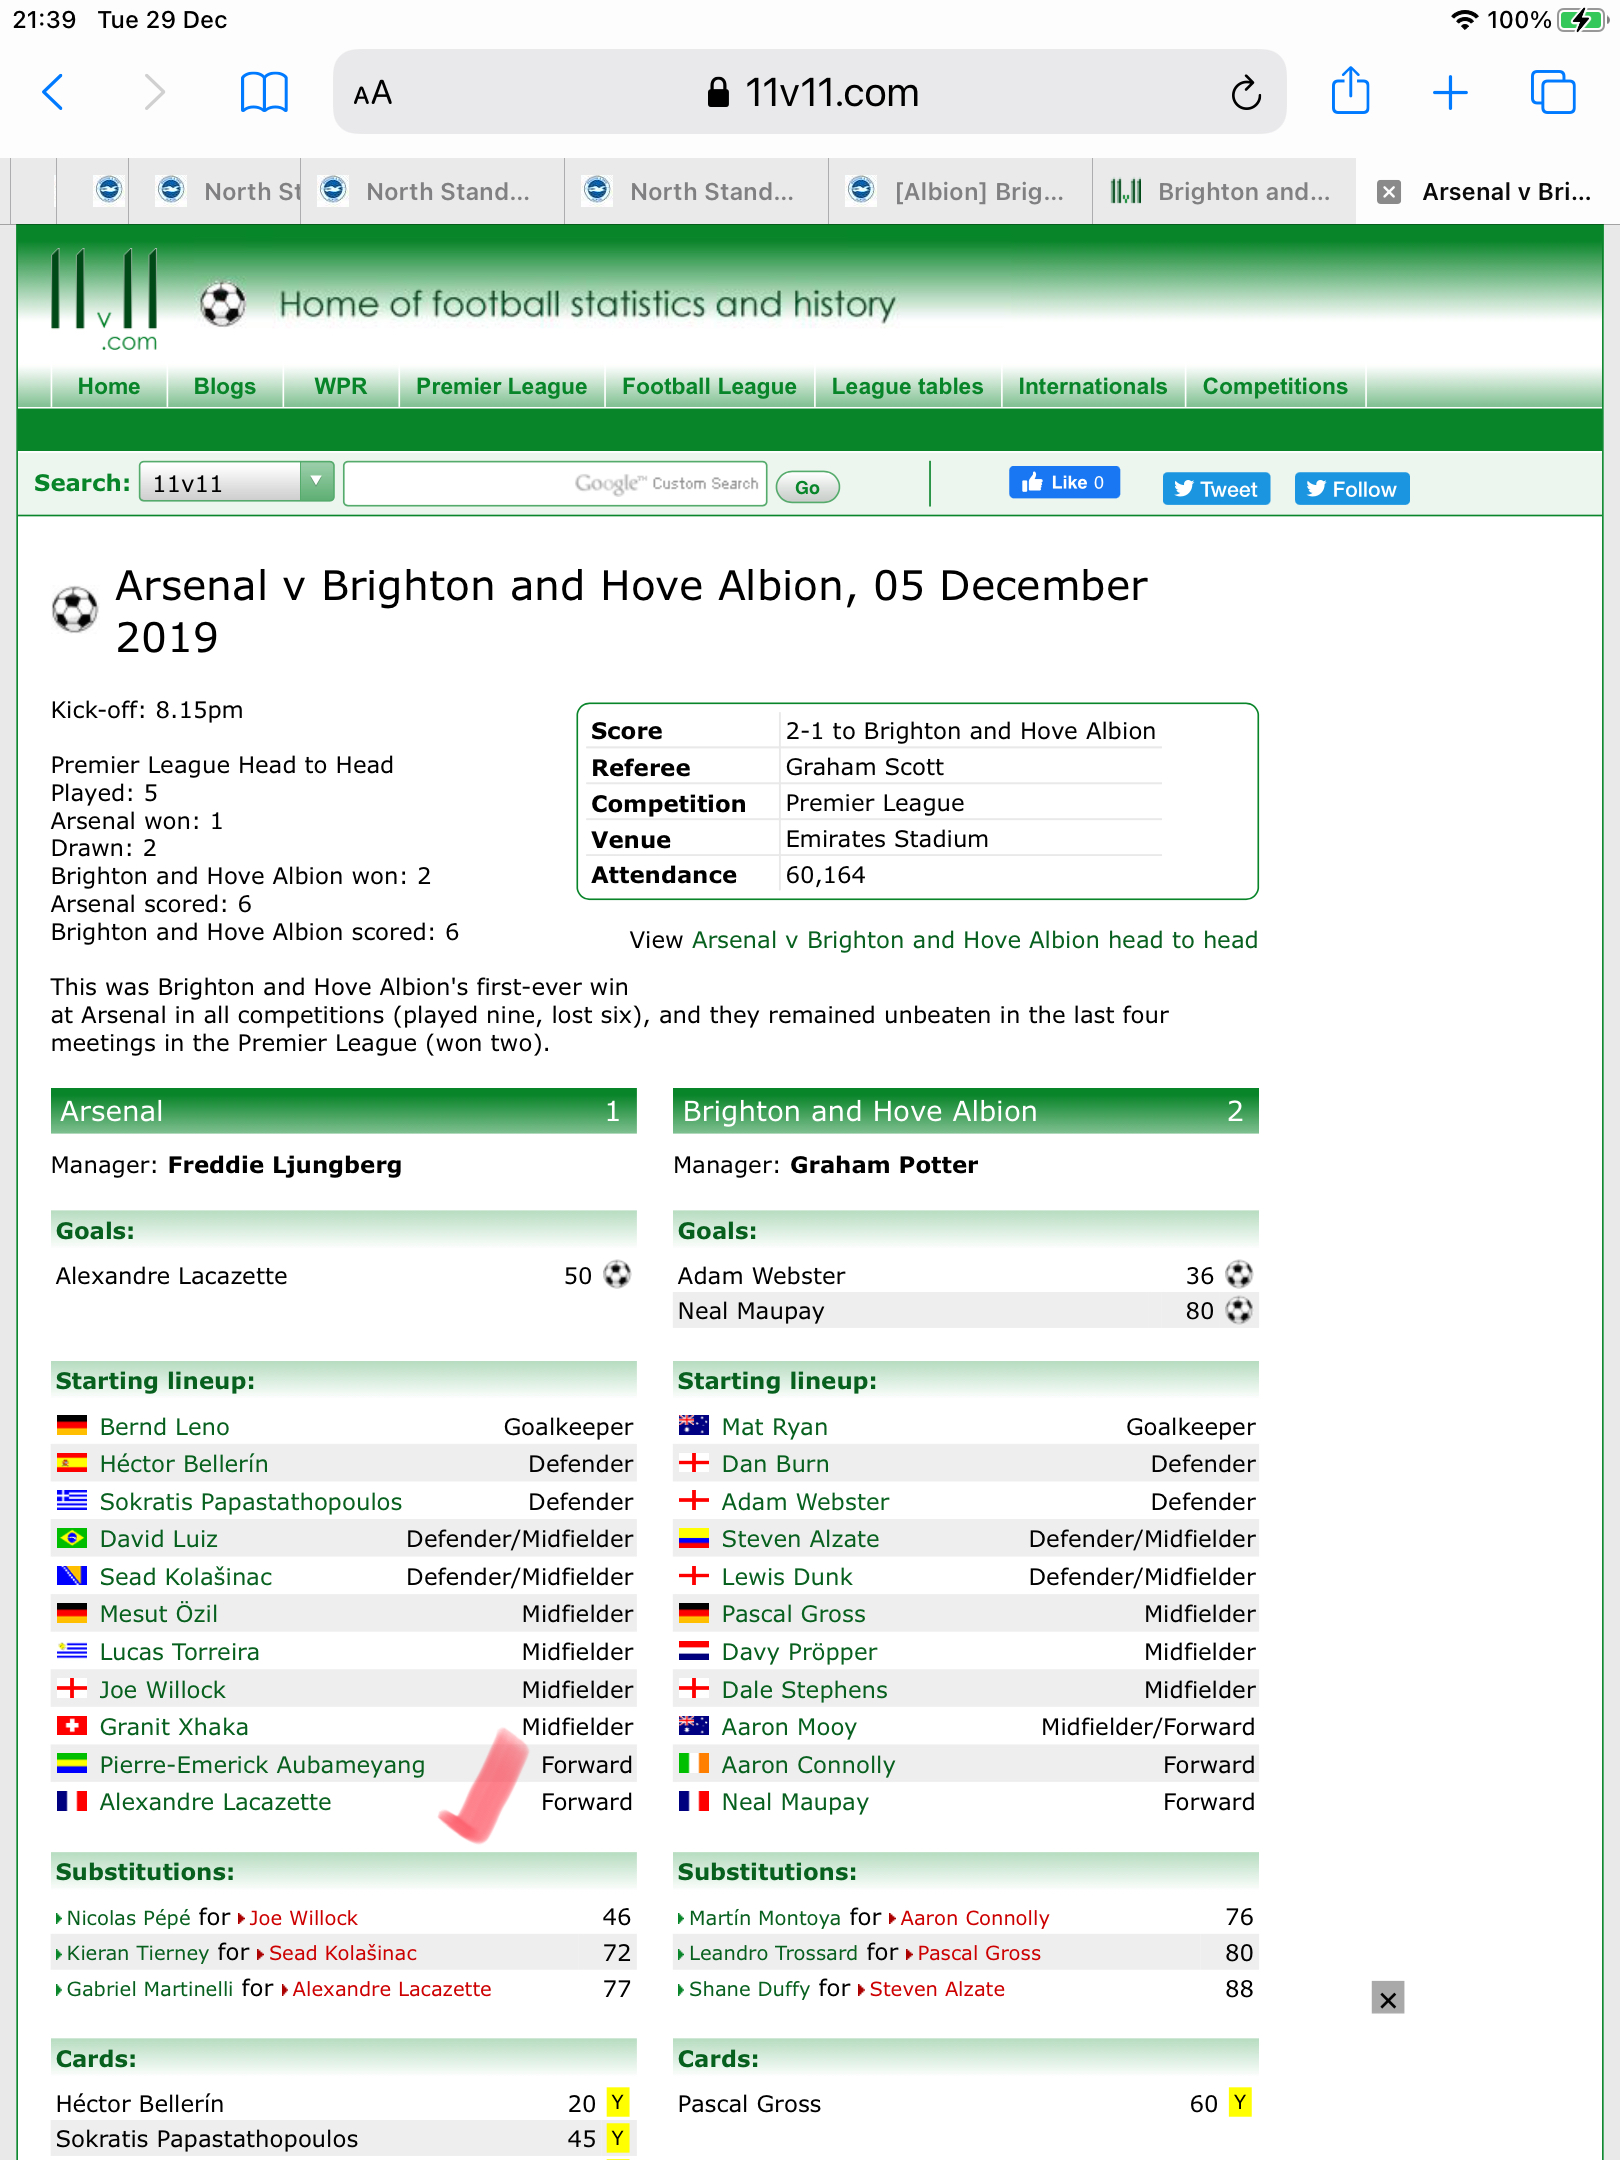Open Pierre-Emerick Aubameyang player link
Screen dimensions: 1620x2160
coord(262,1765)
